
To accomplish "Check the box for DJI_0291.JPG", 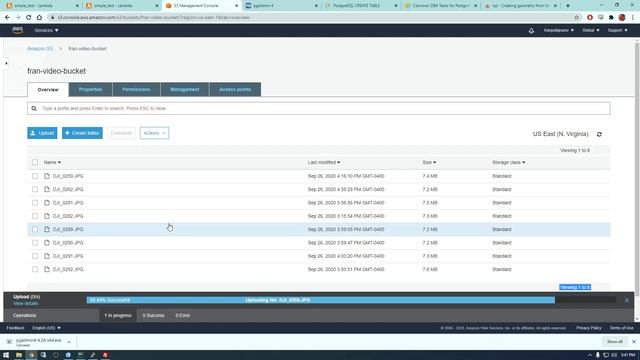I will pyautogui.click(x=35, y=256).
